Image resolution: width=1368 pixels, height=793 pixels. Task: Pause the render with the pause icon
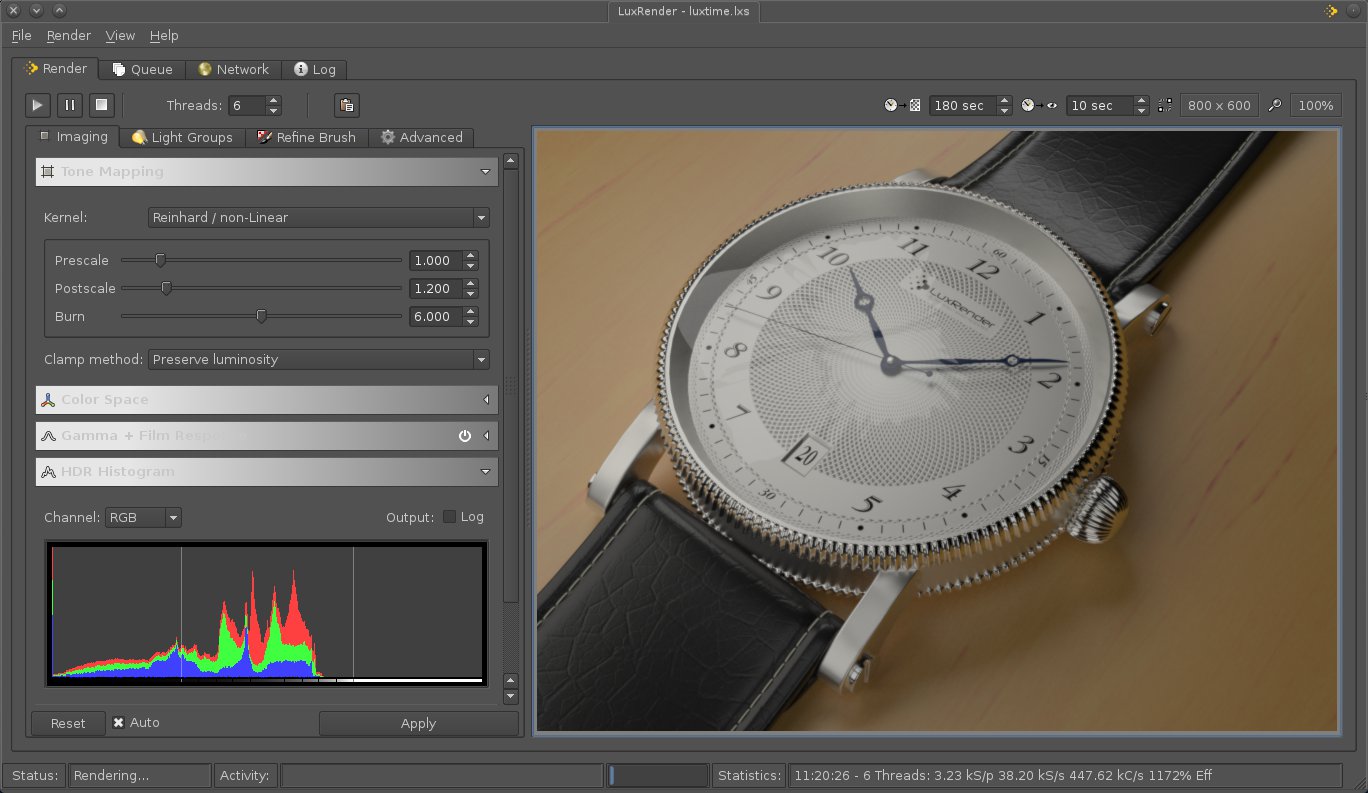(x=70, y=105)
